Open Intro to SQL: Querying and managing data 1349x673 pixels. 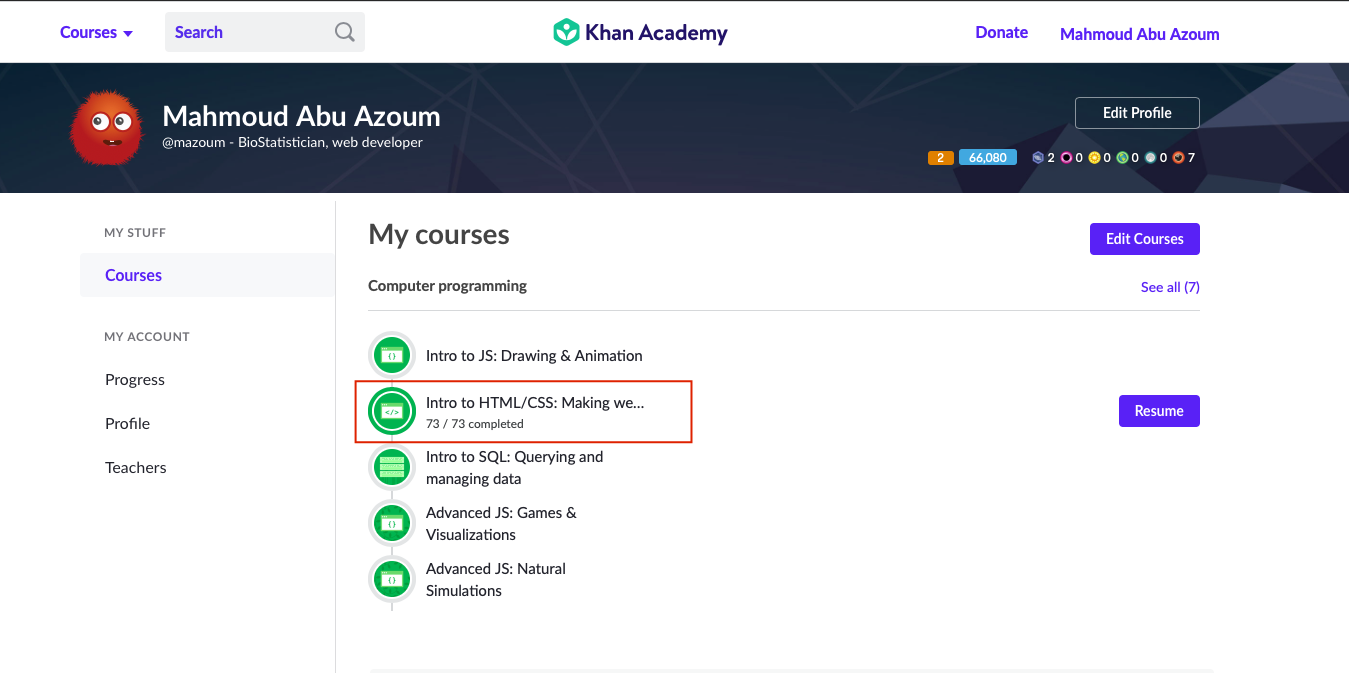(515, 467)
